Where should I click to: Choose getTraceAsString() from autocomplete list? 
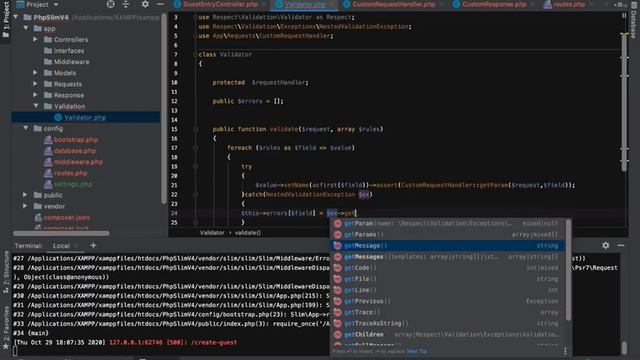447,323
